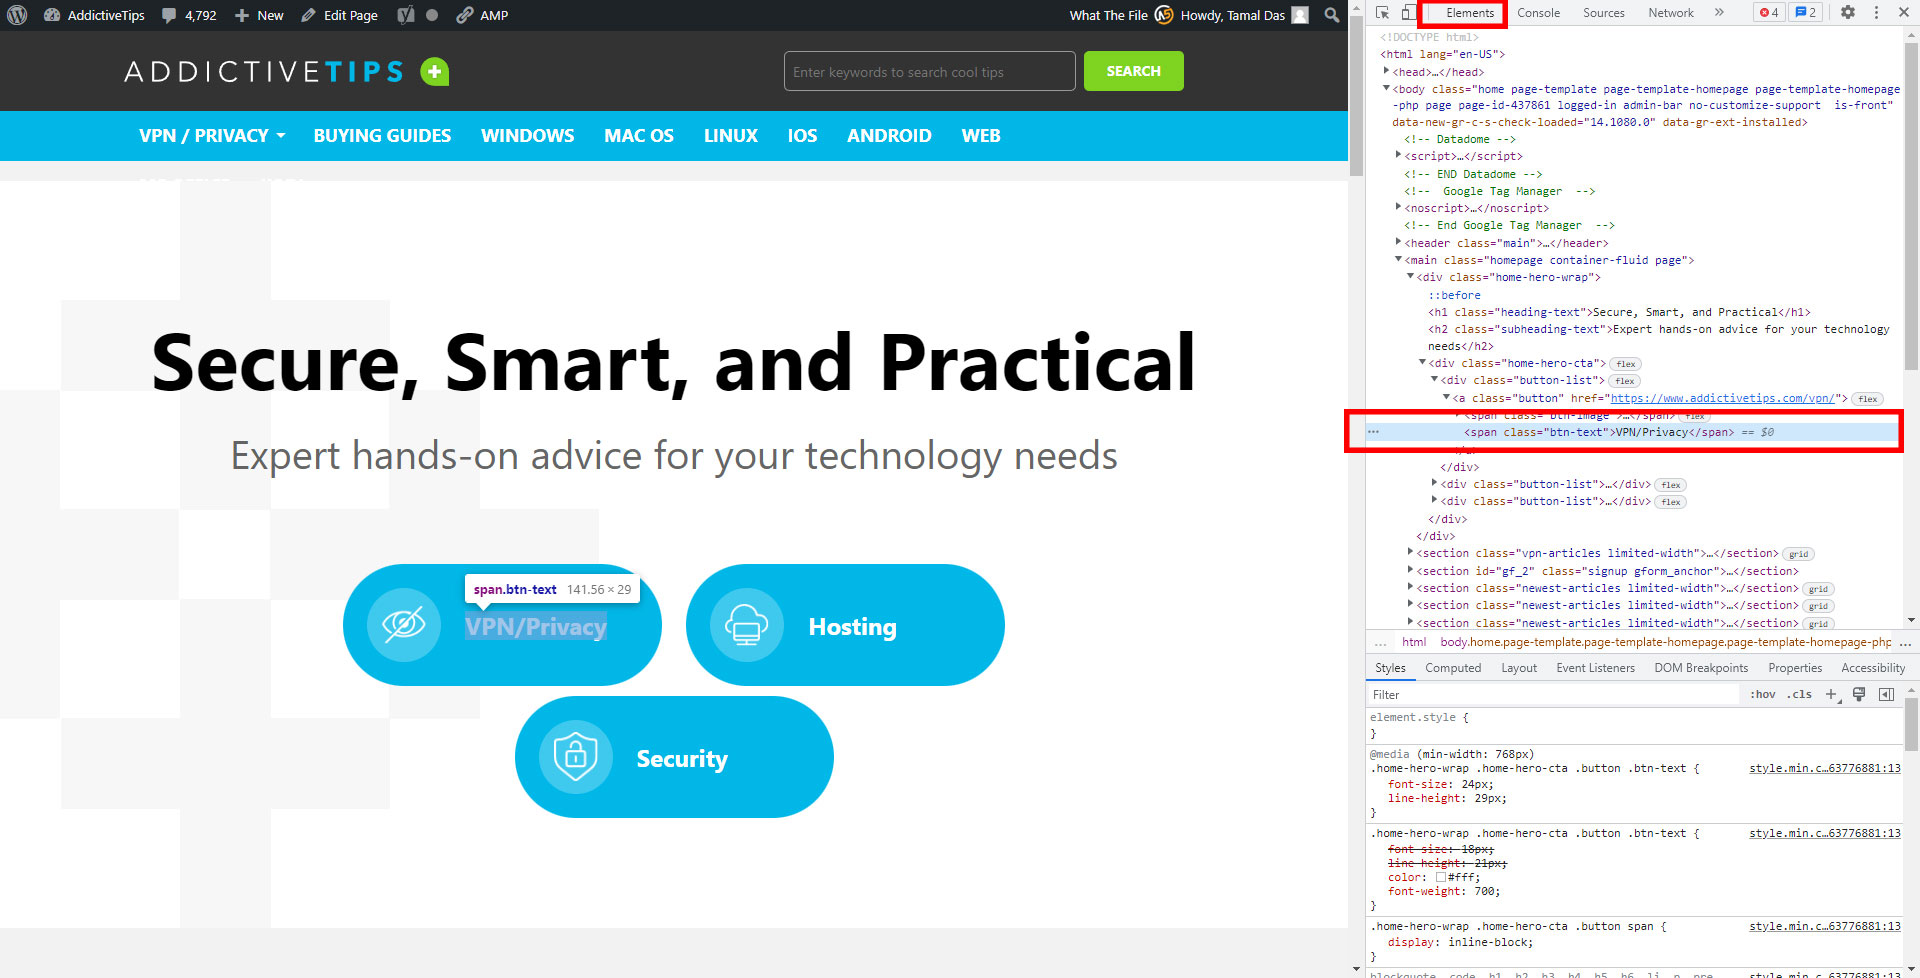Open the Accessibility tab
Viewport: 1920px width, 978px height.
(x=1872, y=668)
